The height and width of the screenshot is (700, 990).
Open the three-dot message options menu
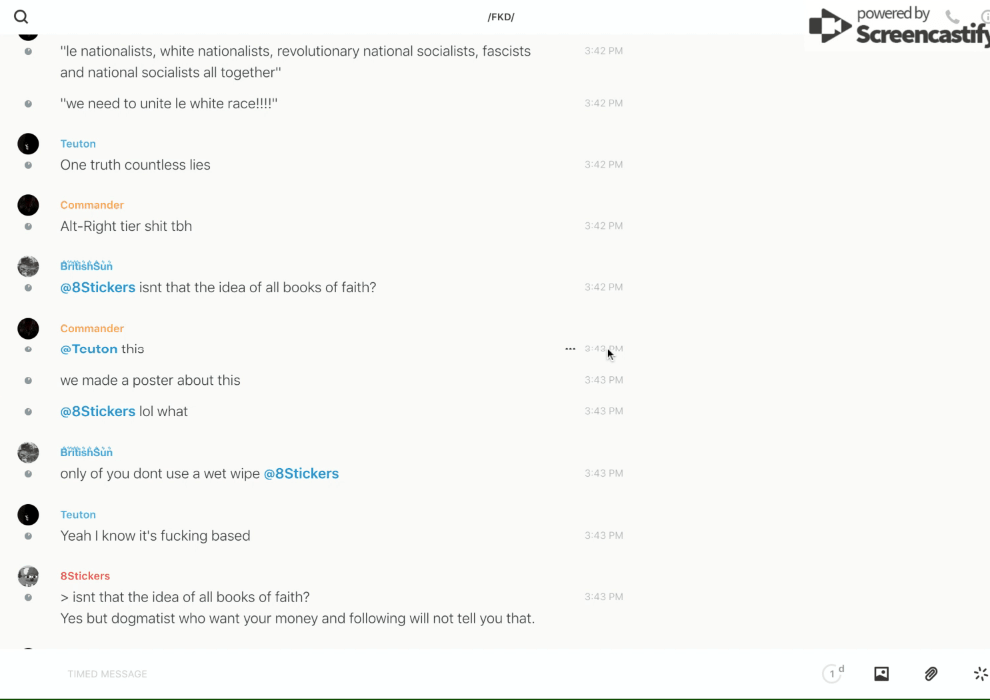[x=570, y=349]
